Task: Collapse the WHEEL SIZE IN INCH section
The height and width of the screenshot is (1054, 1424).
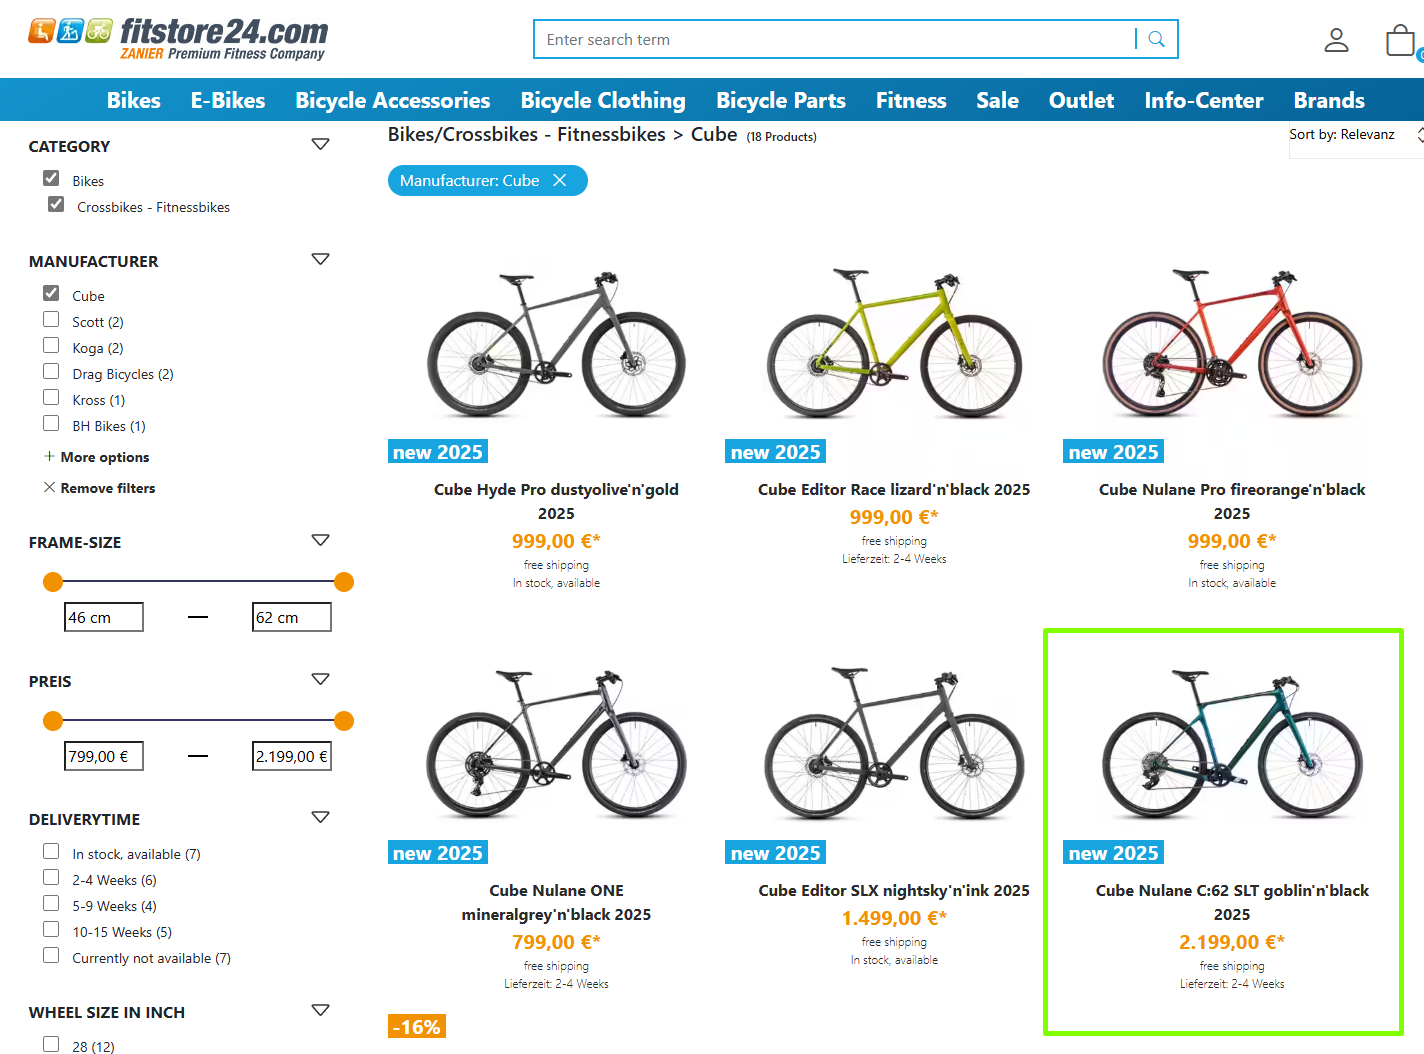Action: 320,1010
